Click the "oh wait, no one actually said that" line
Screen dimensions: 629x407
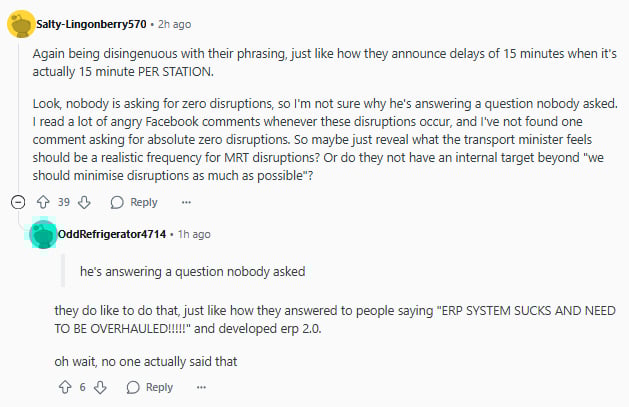pyautogui.click(x=146, y=362)
